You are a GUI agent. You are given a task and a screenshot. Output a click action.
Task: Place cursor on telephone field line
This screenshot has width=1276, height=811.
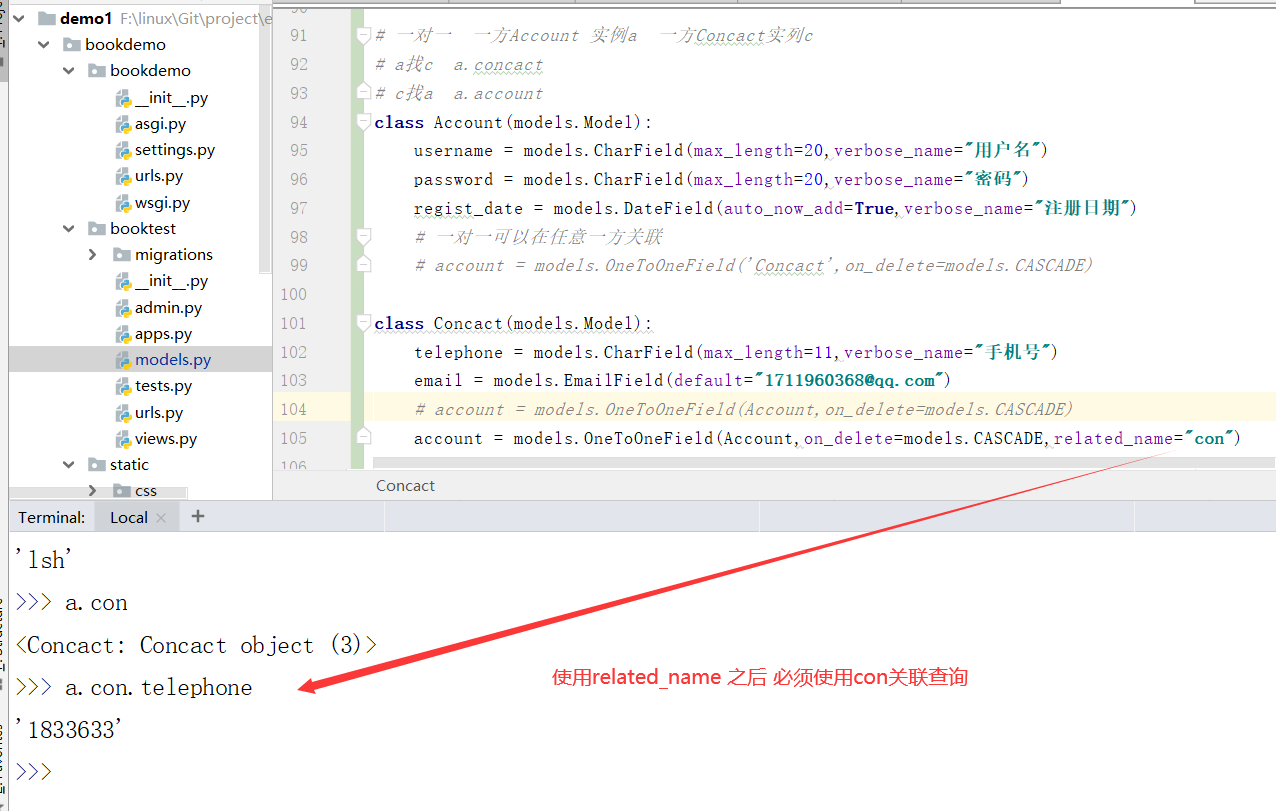pos(736,352)
